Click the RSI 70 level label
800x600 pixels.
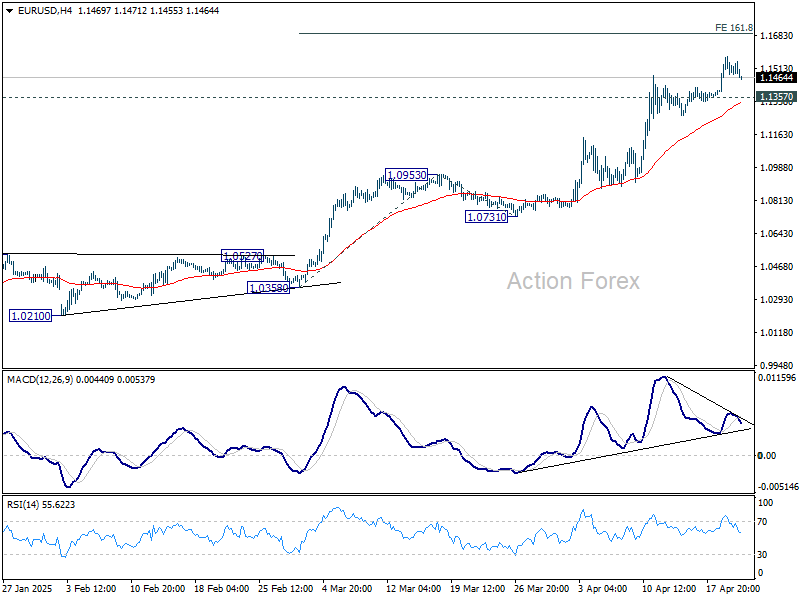762,521
